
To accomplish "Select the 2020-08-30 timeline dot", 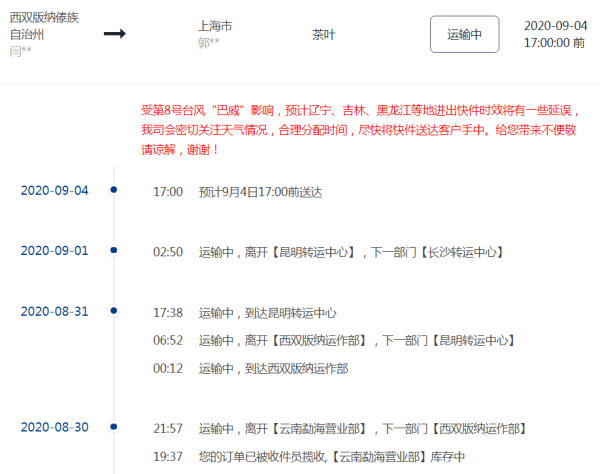I will [x=114, y=427].
